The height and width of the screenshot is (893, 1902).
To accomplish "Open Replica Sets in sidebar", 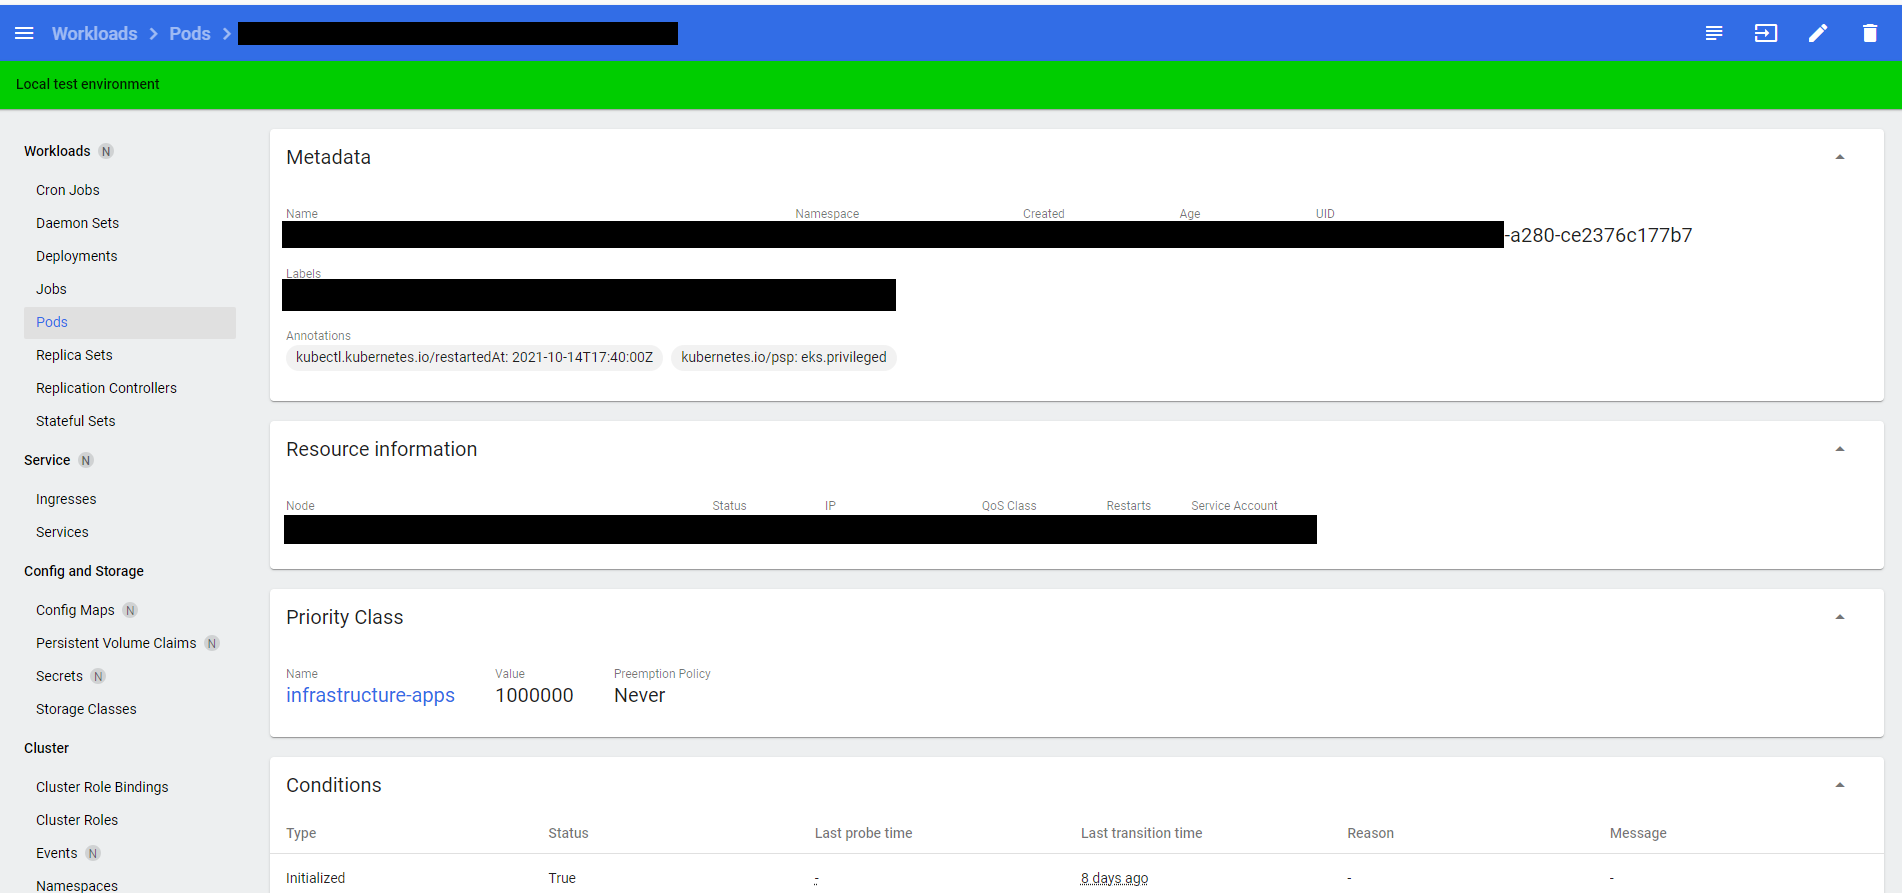I will (x=74, y=355).
